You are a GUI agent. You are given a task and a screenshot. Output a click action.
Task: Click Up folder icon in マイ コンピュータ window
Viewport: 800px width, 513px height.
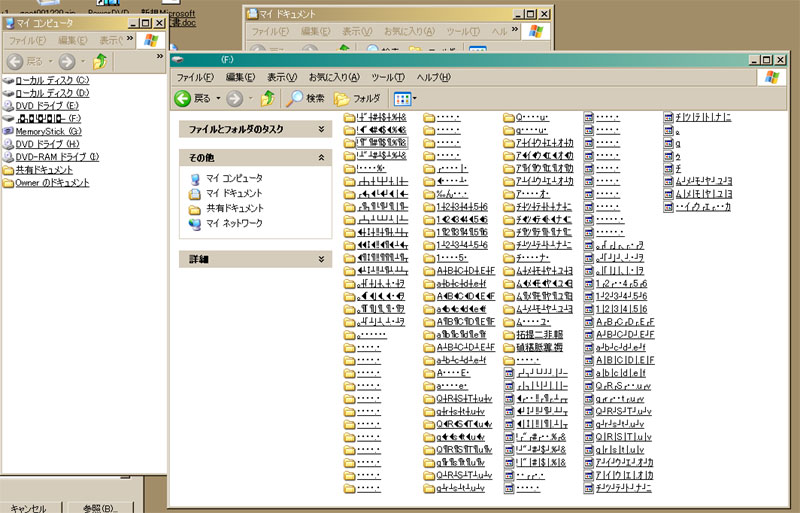click(100, 61)
